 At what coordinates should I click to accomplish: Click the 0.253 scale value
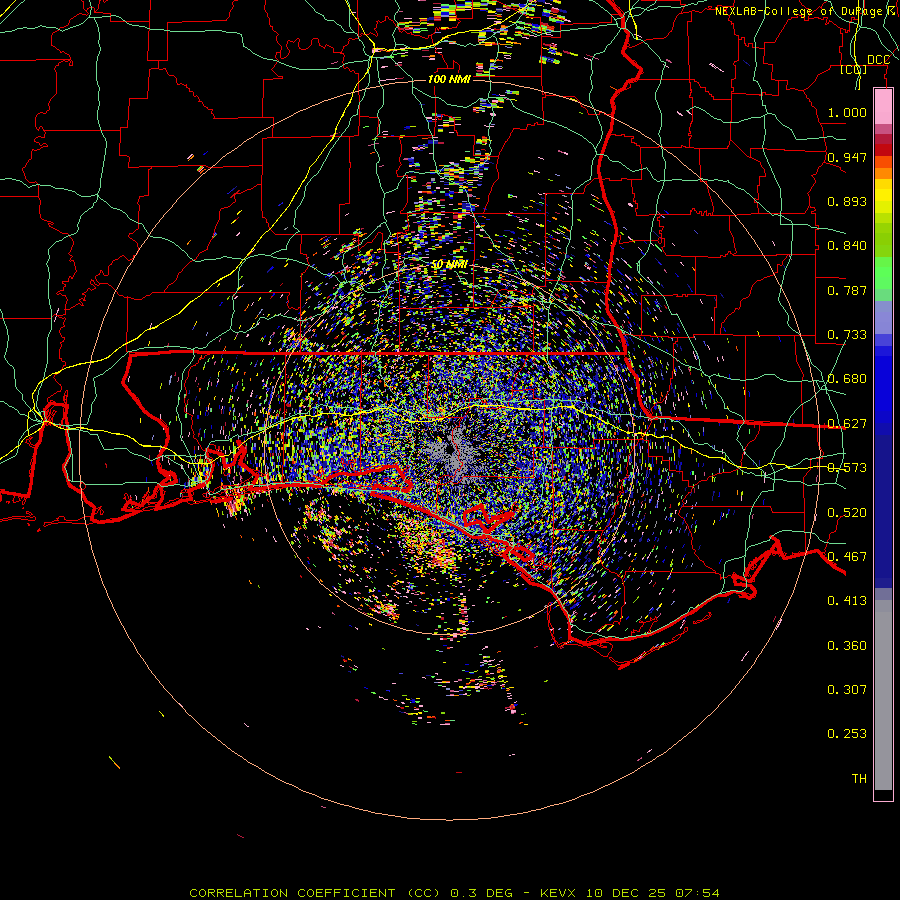coord(847,734)
